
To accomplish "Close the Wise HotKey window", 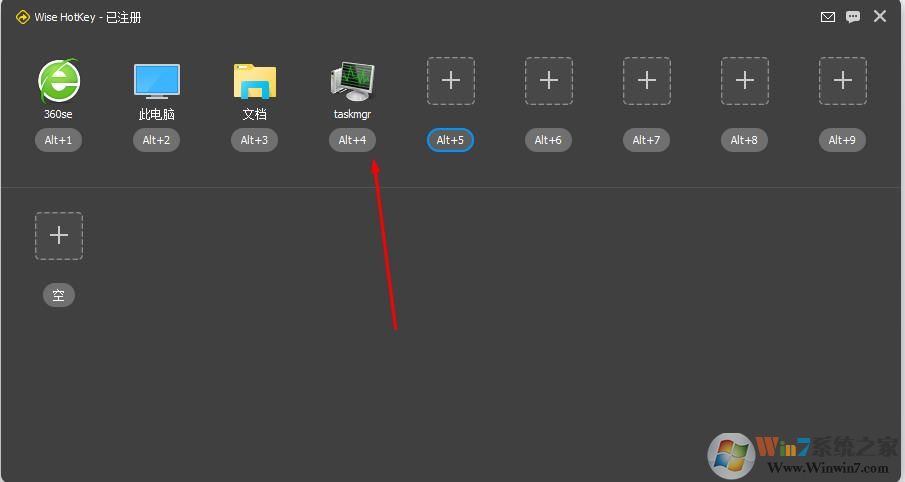I will 880,16.
